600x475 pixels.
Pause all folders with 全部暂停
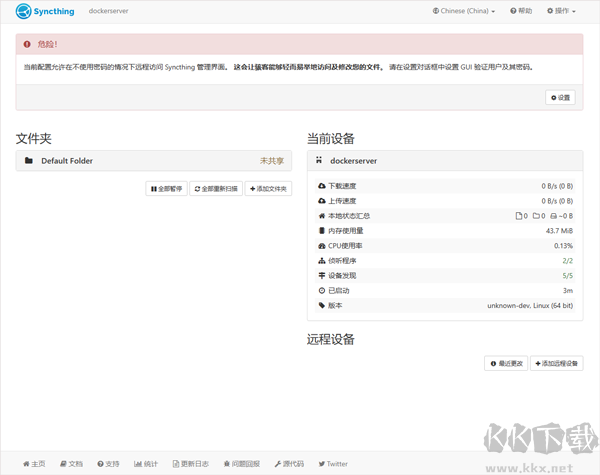coord(166,189)
